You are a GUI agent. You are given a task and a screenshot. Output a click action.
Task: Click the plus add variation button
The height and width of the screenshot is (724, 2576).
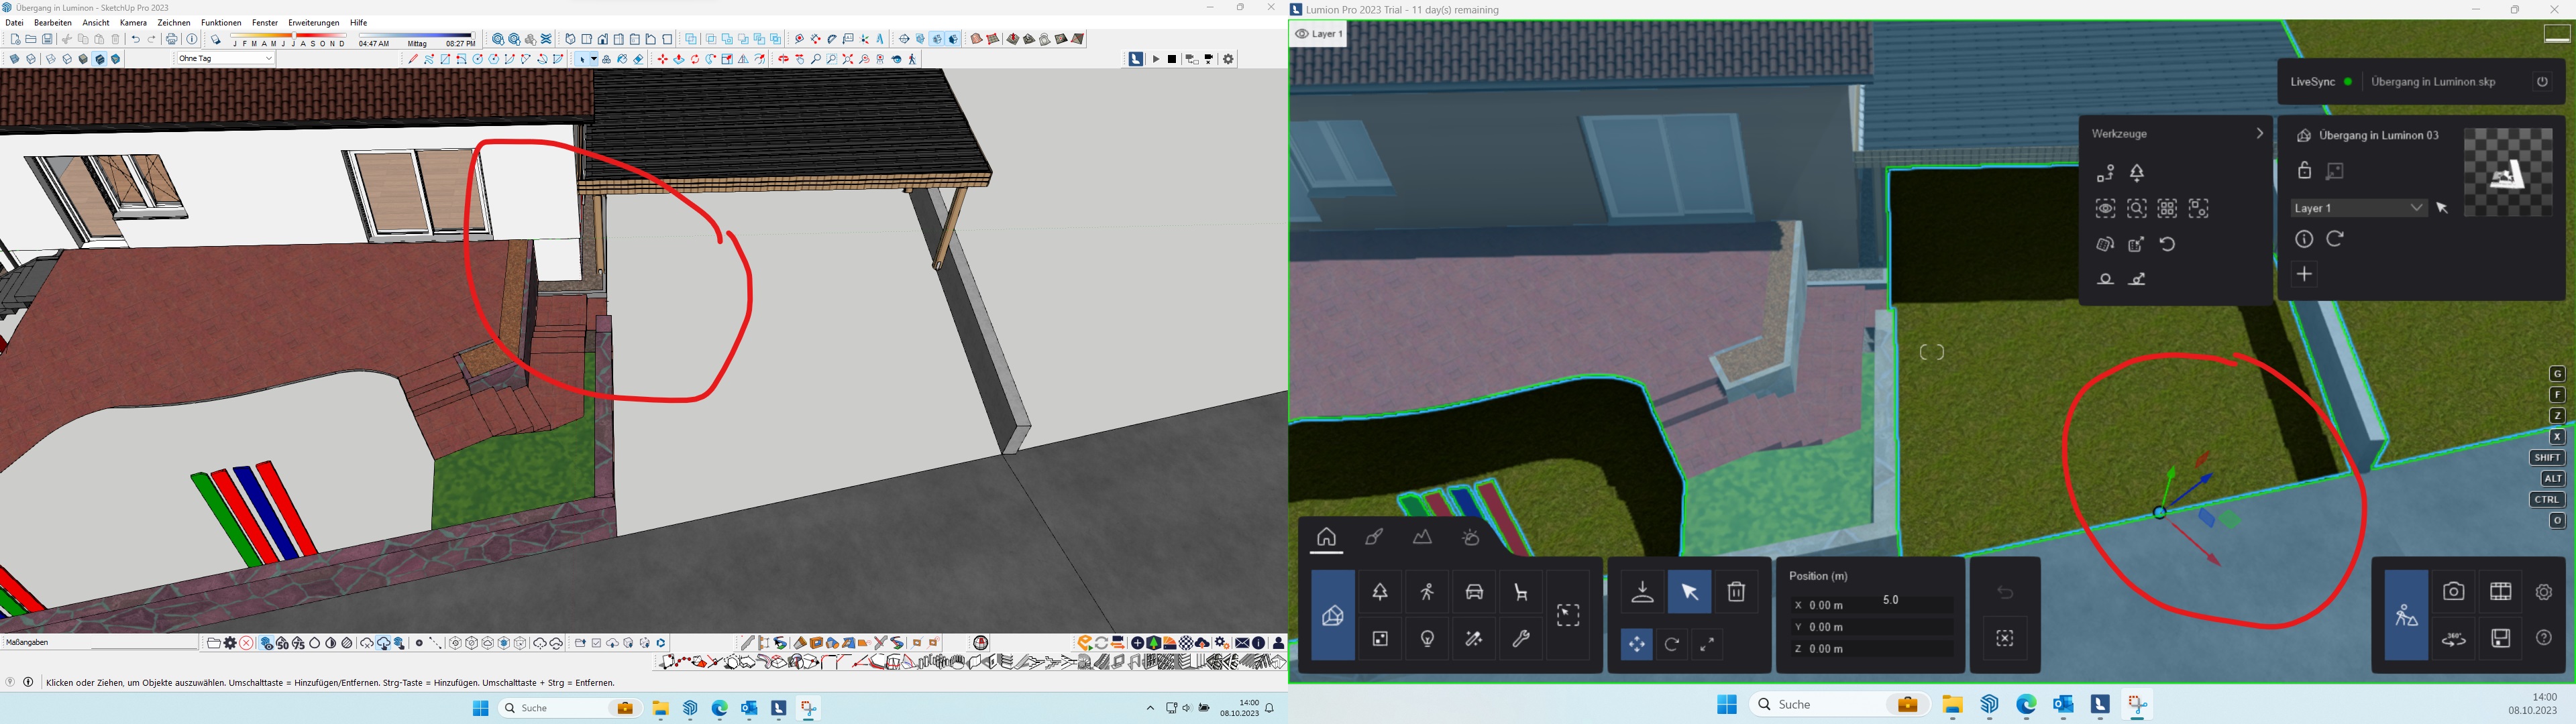[2304, 275]
